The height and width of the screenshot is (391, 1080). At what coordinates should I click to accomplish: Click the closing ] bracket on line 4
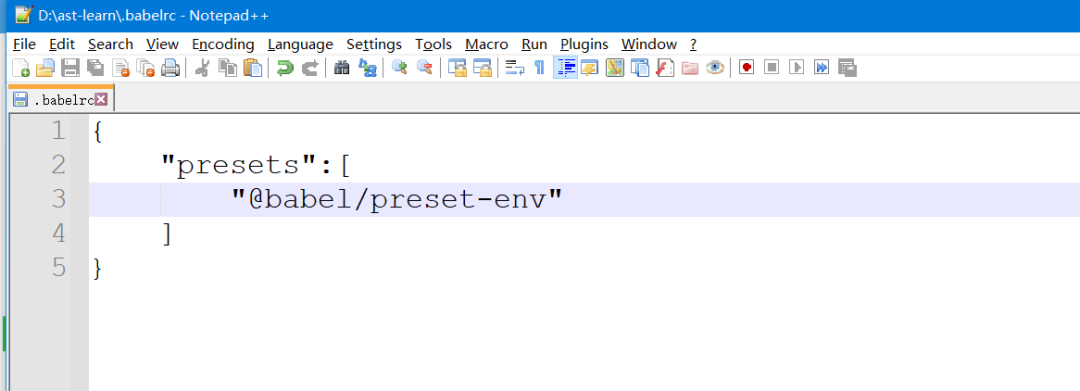(166, 235)
